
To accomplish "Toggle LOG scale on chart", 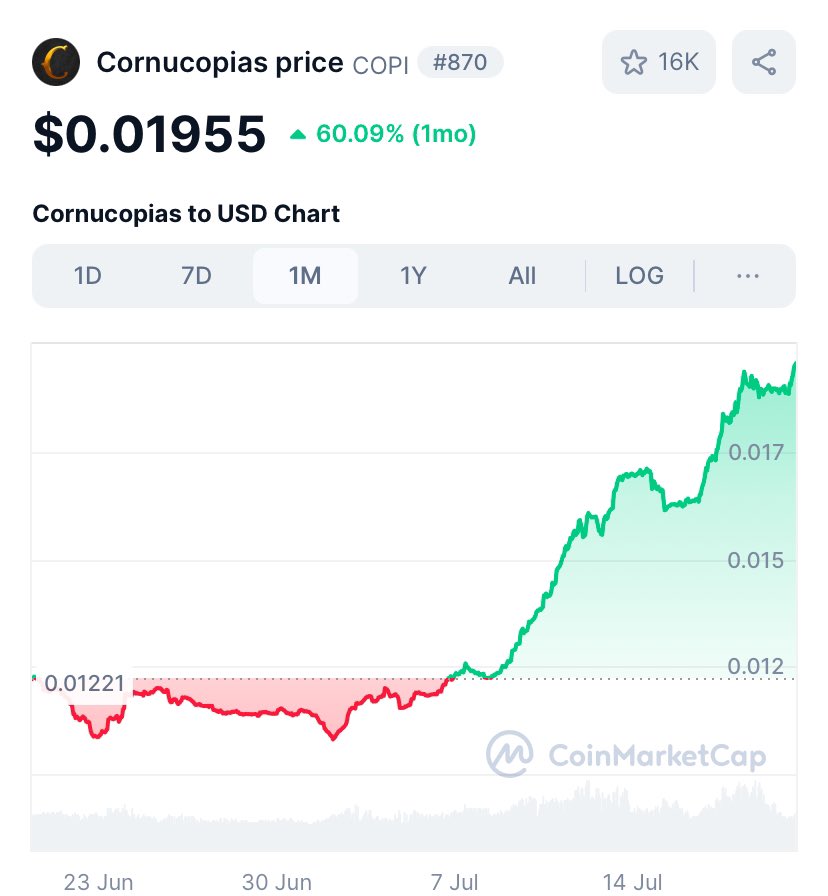I will pyautogui.click(x=639, y=276).
